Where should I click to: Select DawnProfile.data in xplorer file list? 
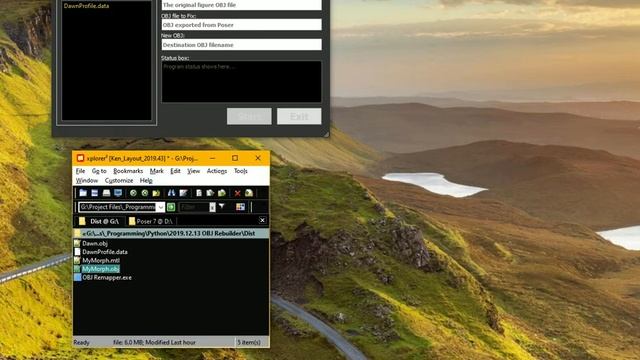(x=105, y=252)
